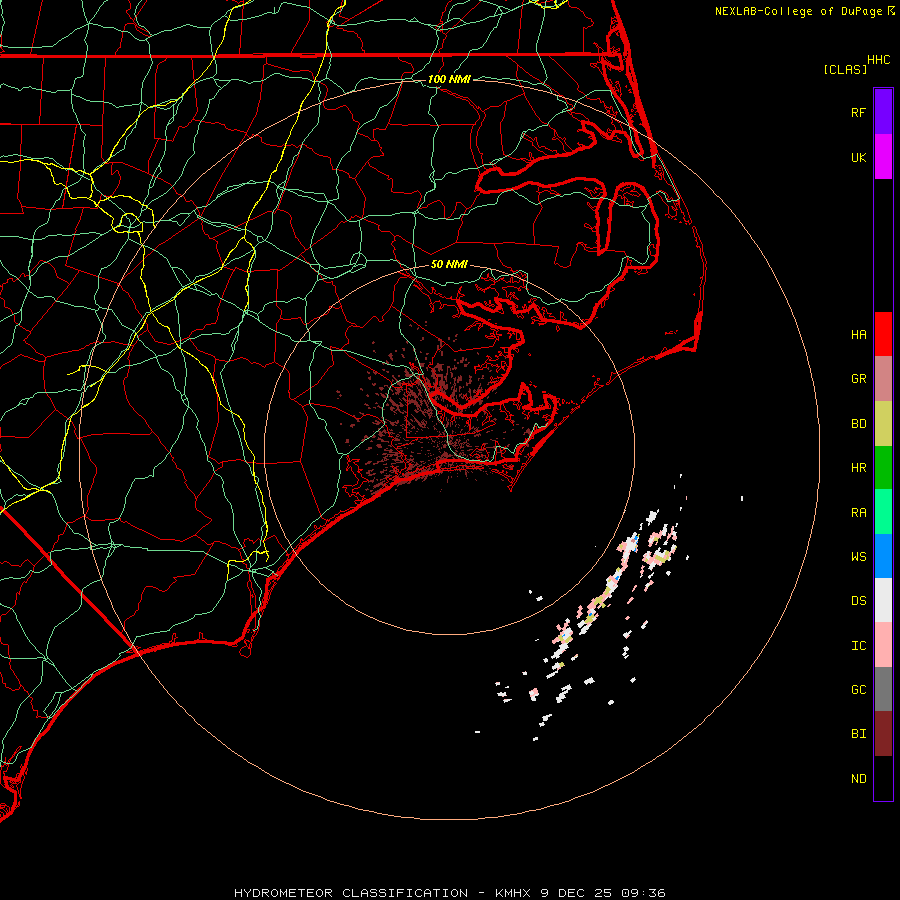
Task: Click the HR legend label
Action: tap(858, 468)
